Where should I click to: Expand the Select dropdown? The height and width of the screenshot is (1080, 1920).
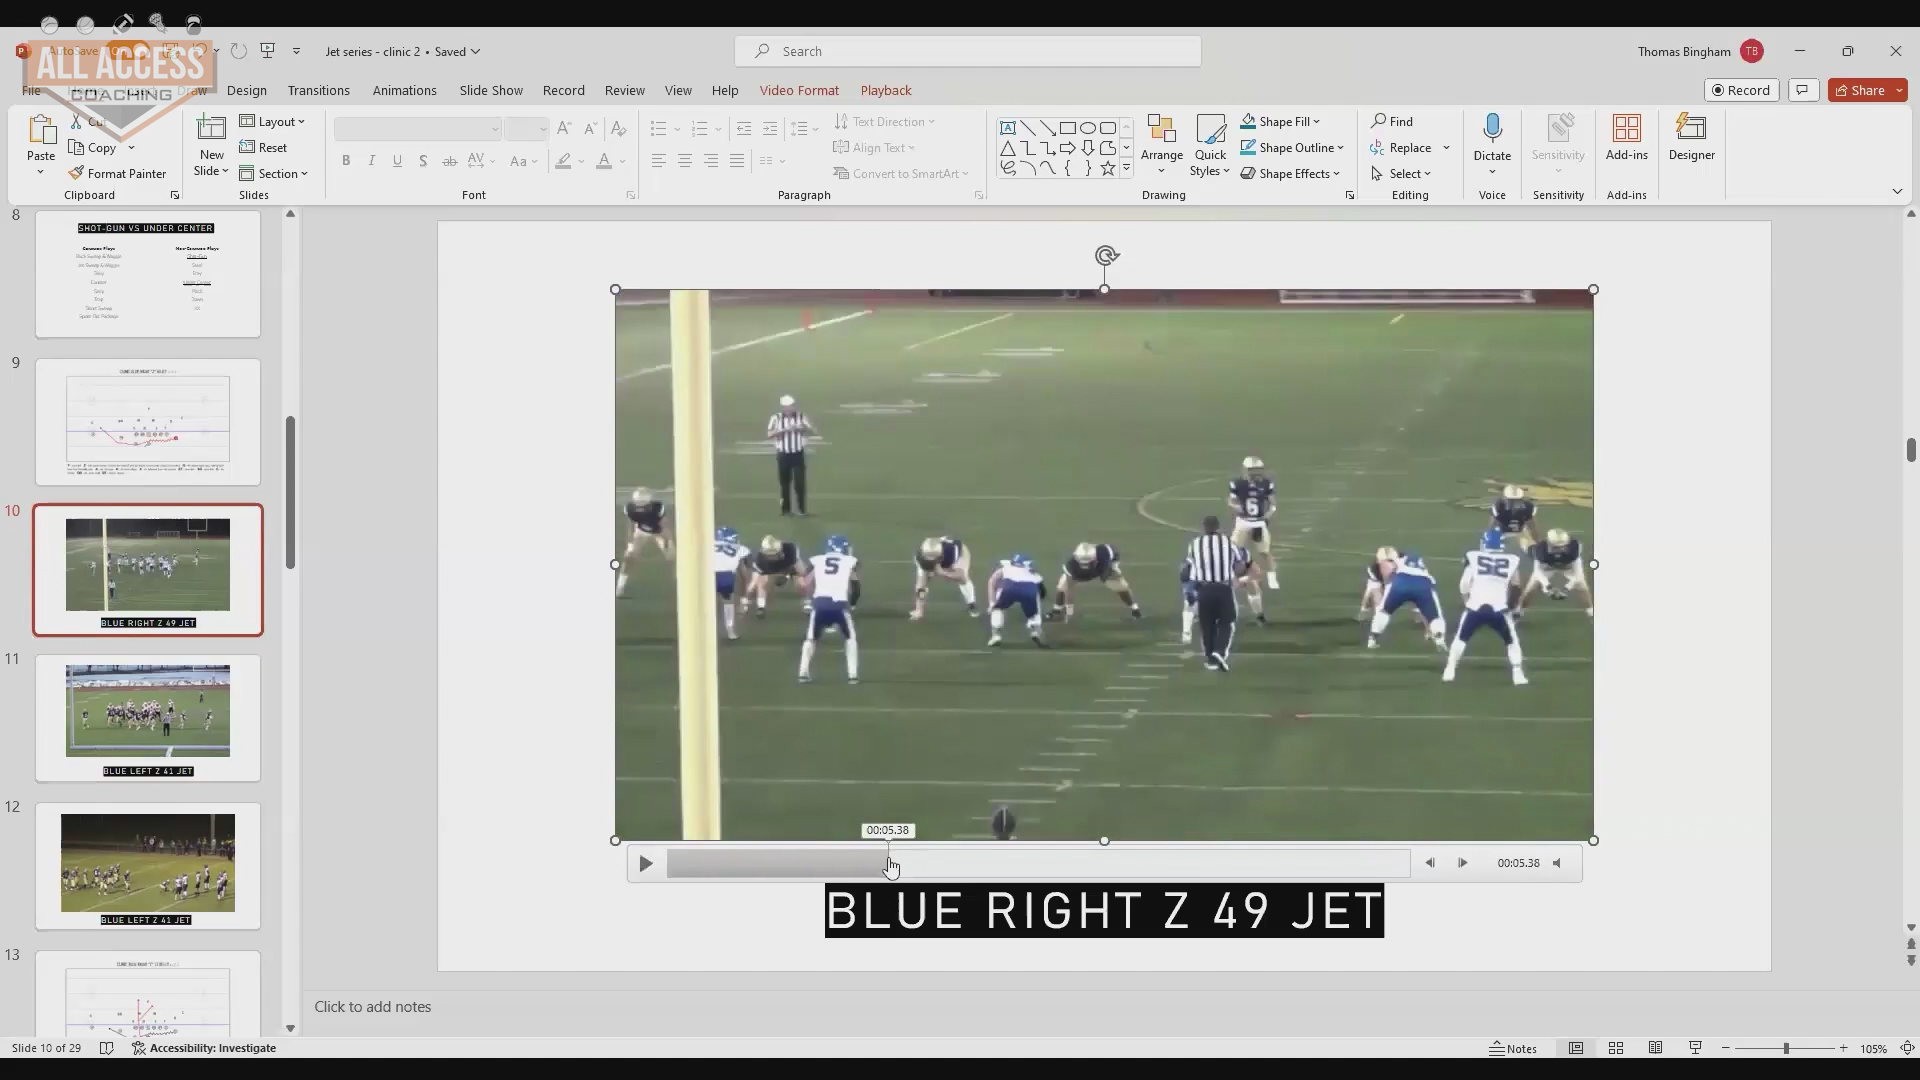point(1401,173)
